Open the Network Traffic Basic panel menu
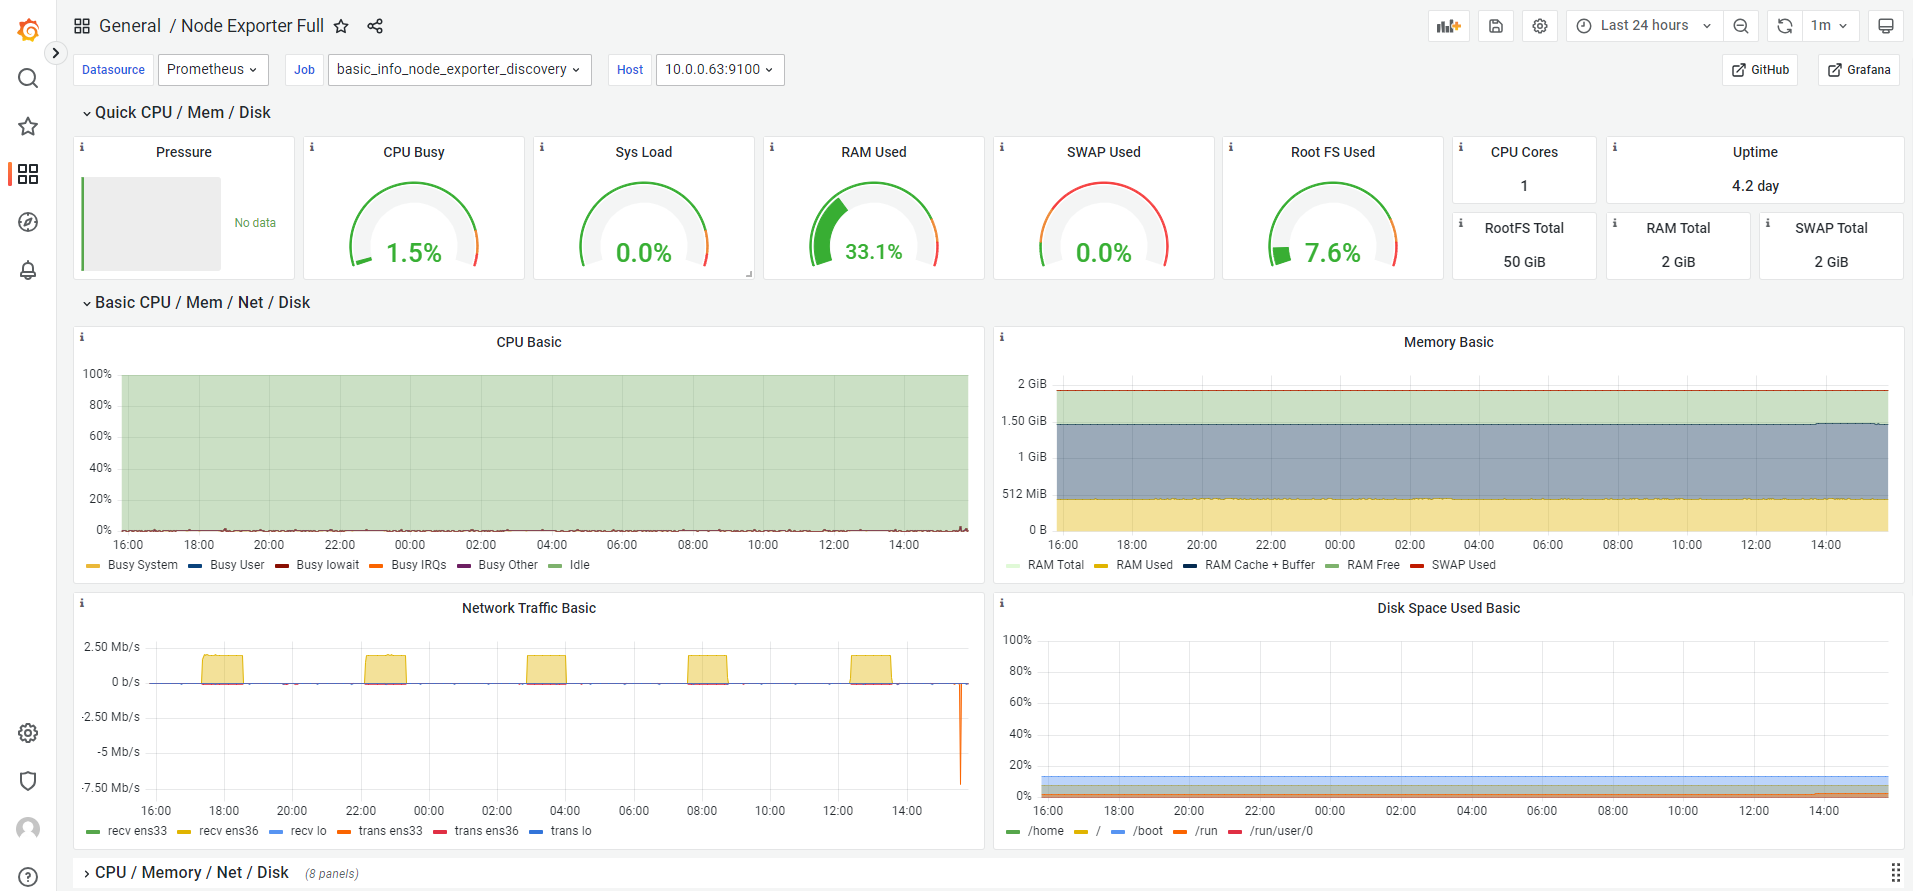 (x=529, y=608)
